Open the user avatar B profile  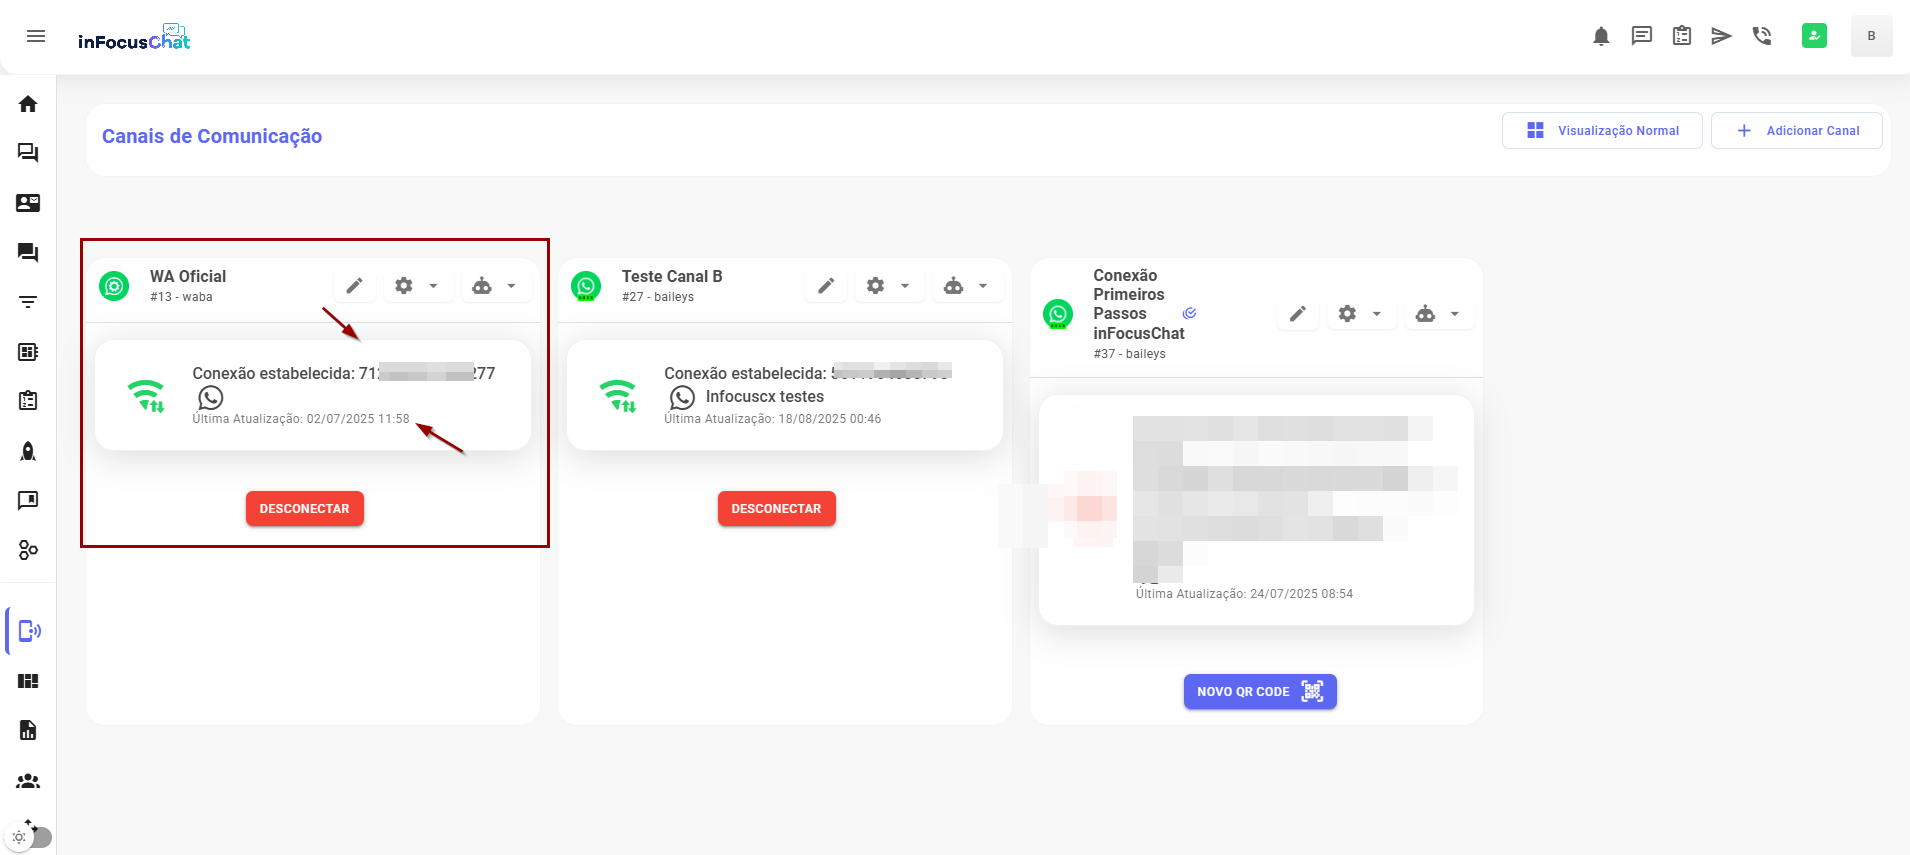click(1871, 36)
